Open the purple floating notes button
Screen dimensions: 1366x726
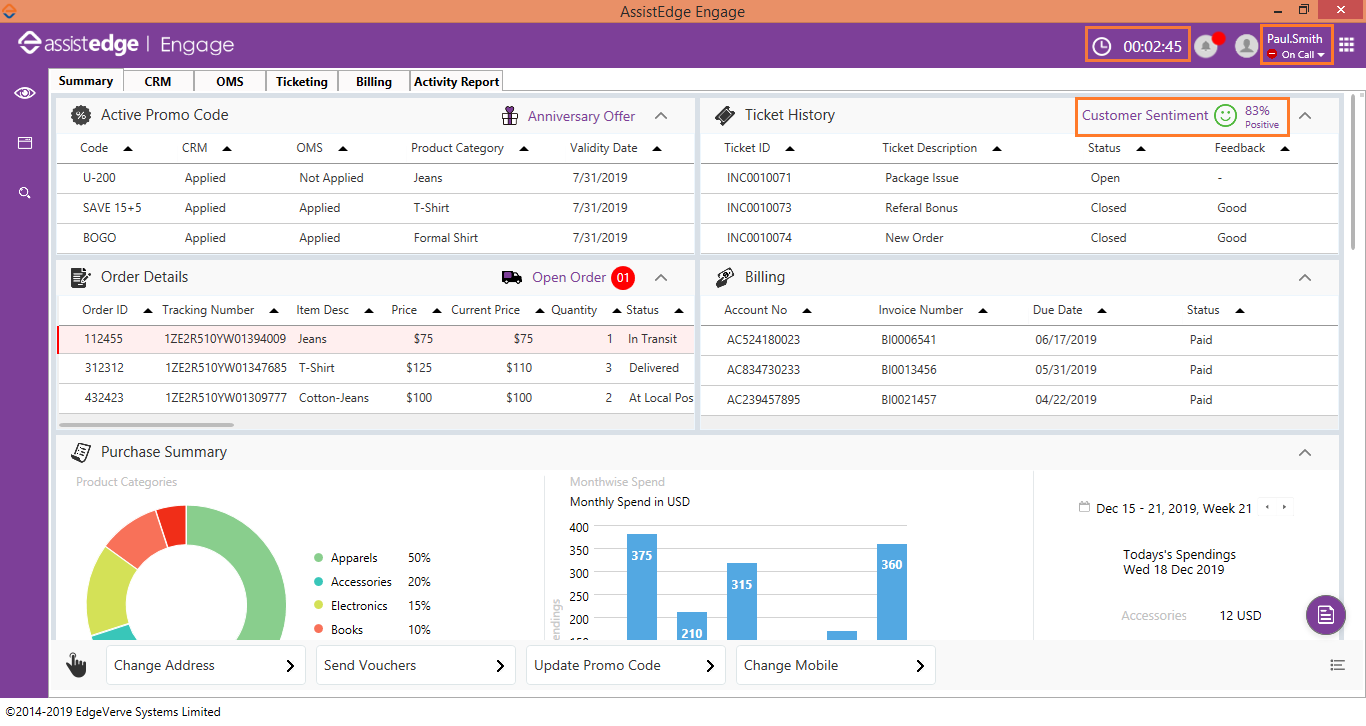click(x=1326, y=614)
